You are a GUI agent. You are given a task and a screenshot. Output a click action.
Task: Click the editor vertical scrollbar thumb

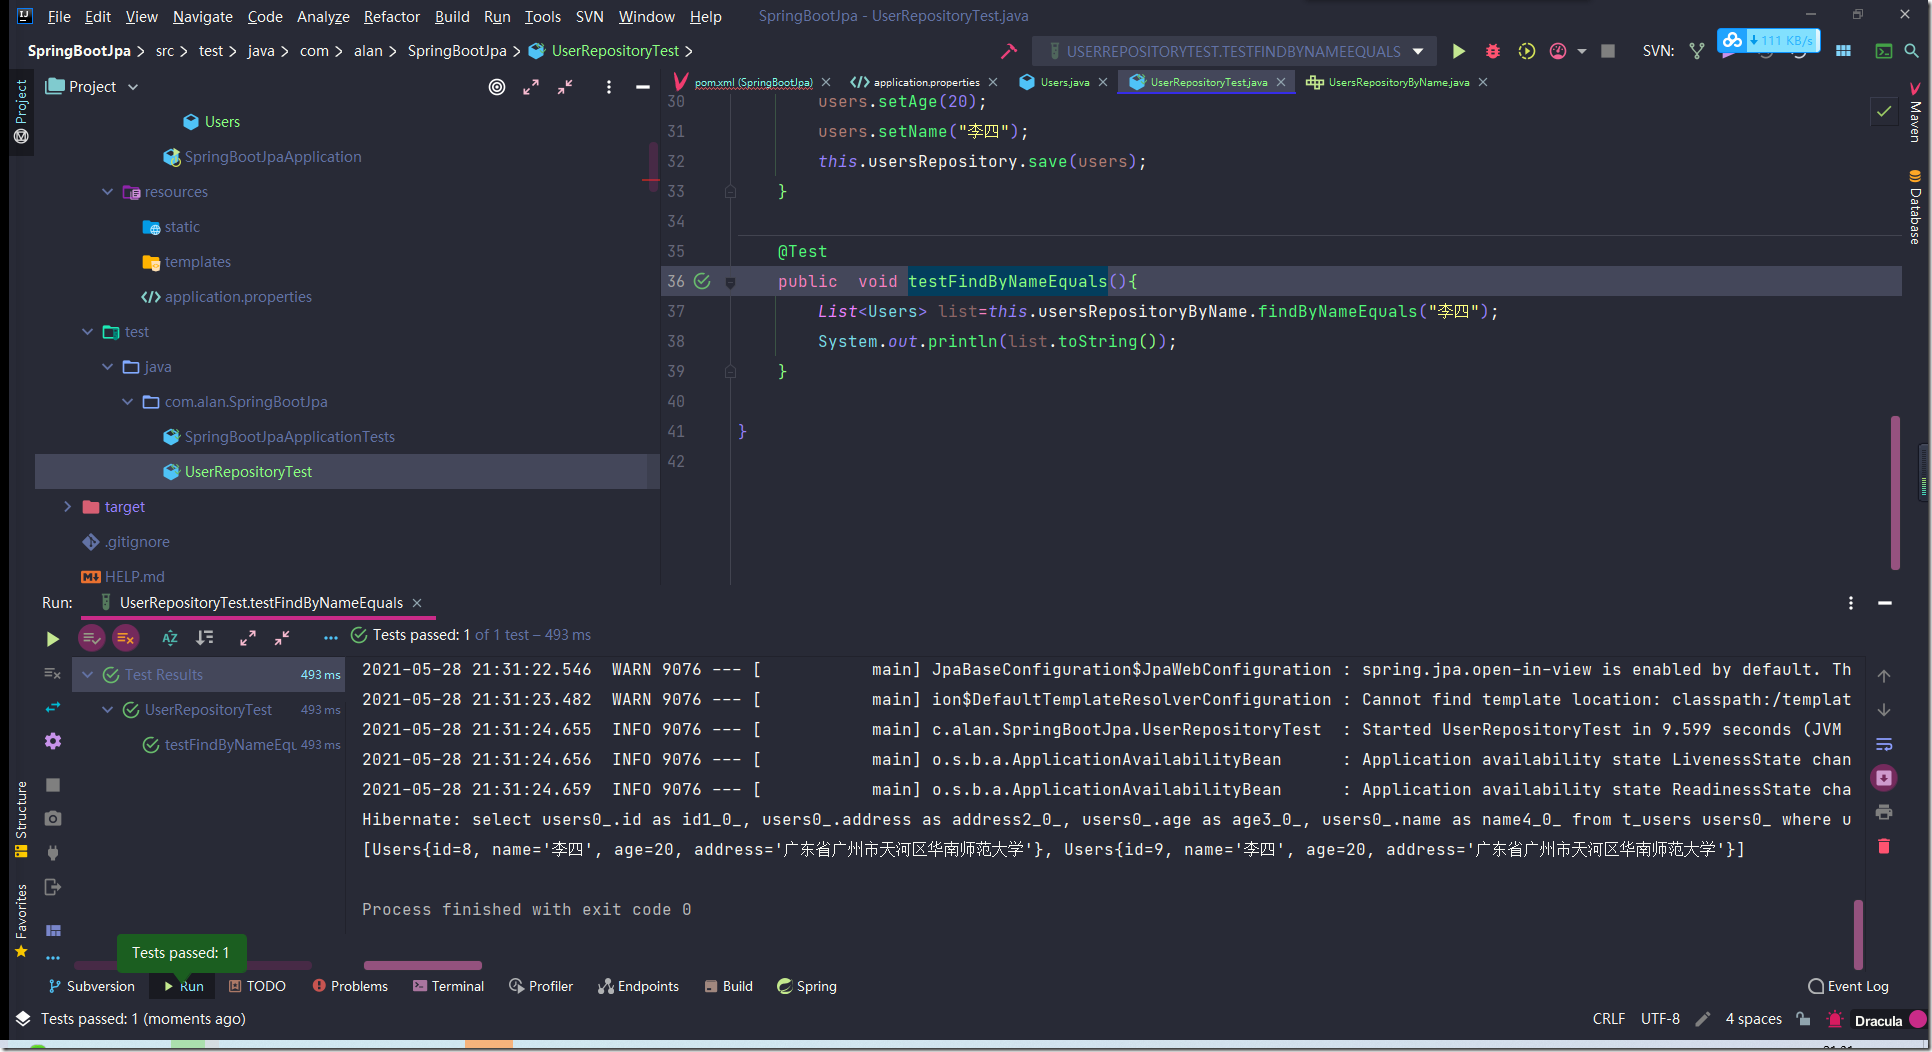point(1895,492)
